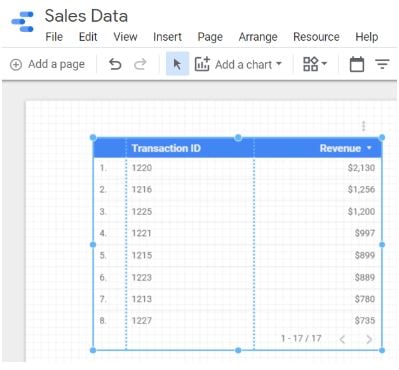399x370 pixels.
Task: Rename the Sales Data report title
Action: point(86,16)
